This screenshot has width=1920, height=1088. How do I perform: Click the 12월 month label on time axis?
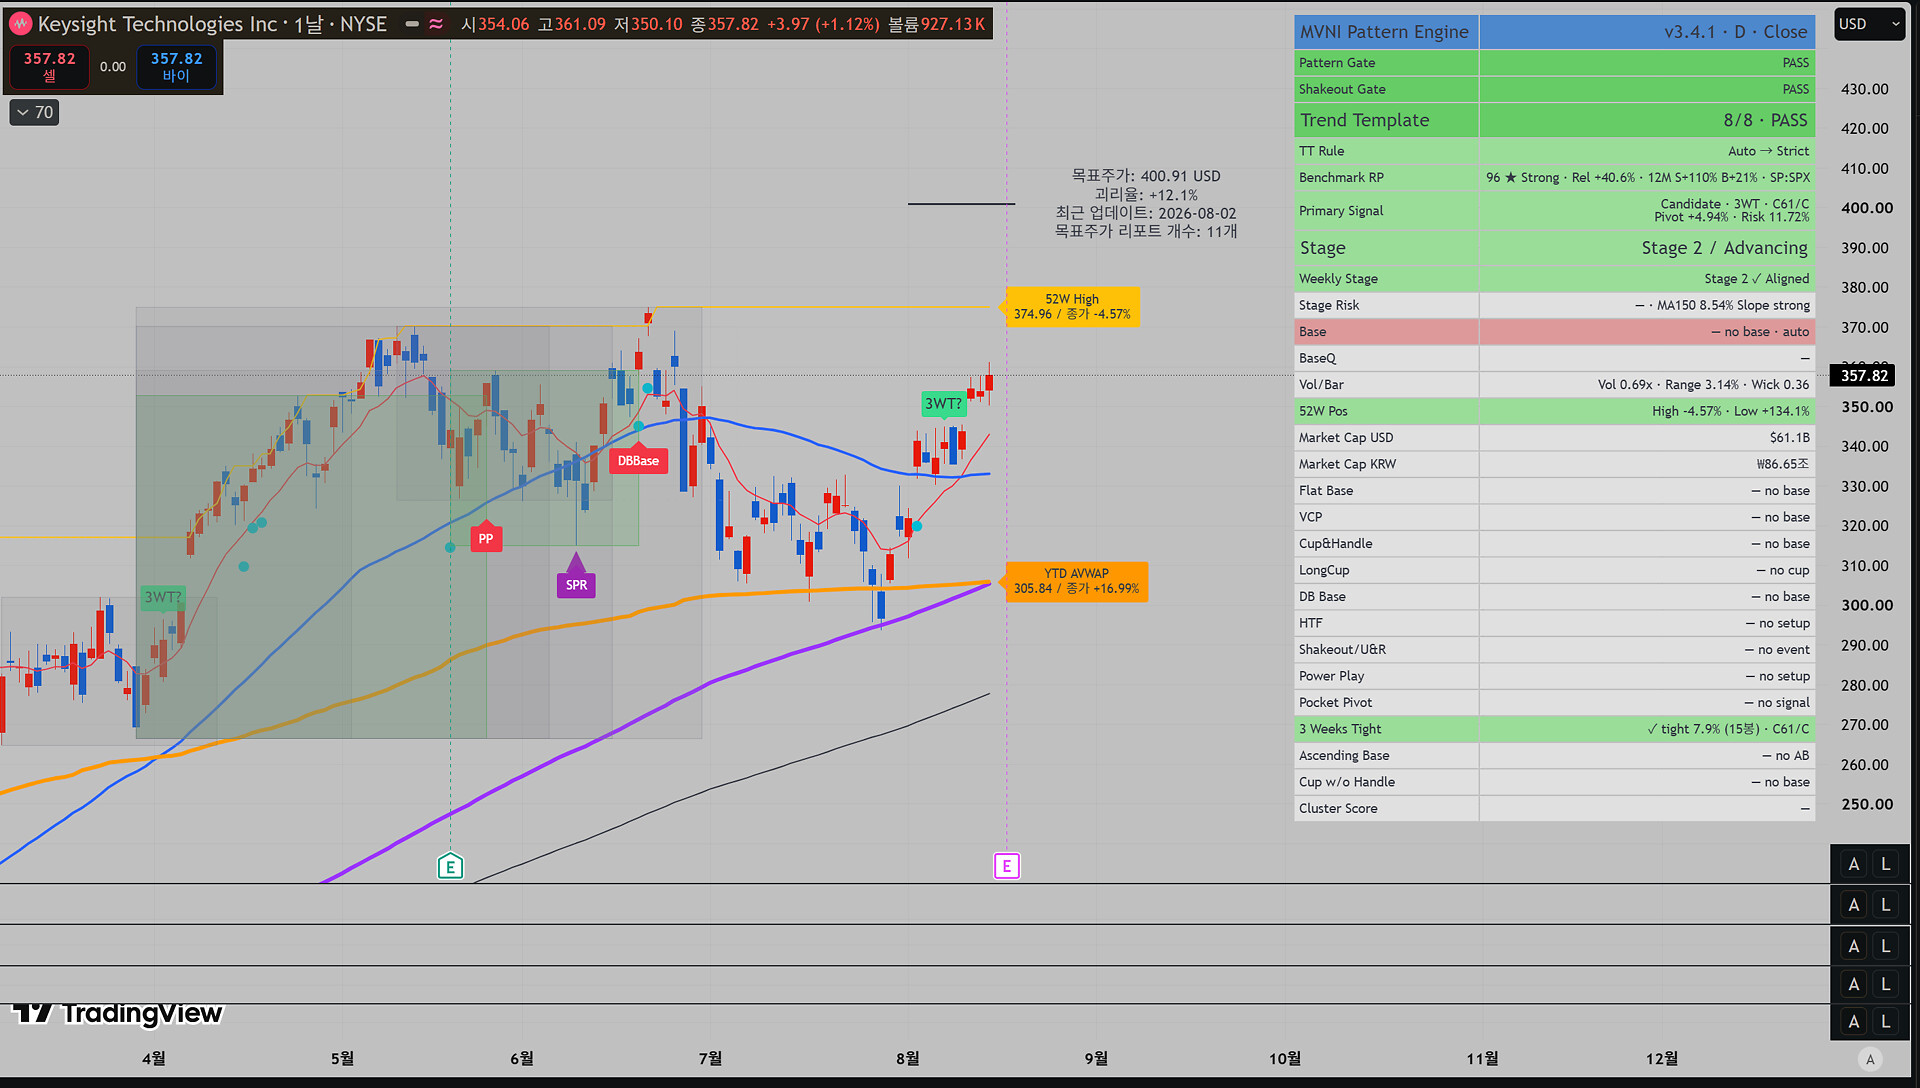[x=1662, y=1058]
